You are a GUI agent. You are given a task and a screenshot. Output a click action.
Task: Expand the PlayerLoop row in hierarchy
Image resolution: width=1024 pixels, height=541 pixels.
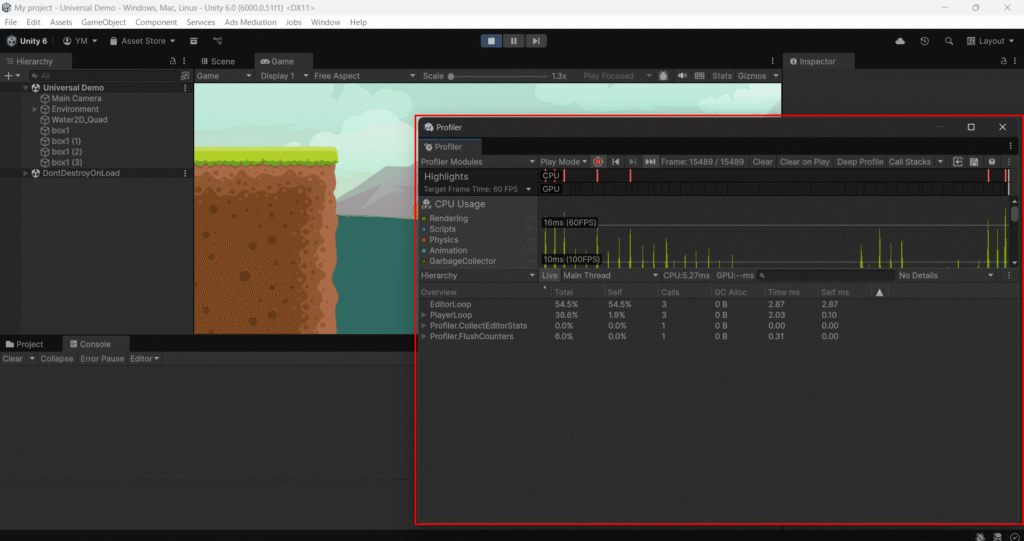point(424,315)
